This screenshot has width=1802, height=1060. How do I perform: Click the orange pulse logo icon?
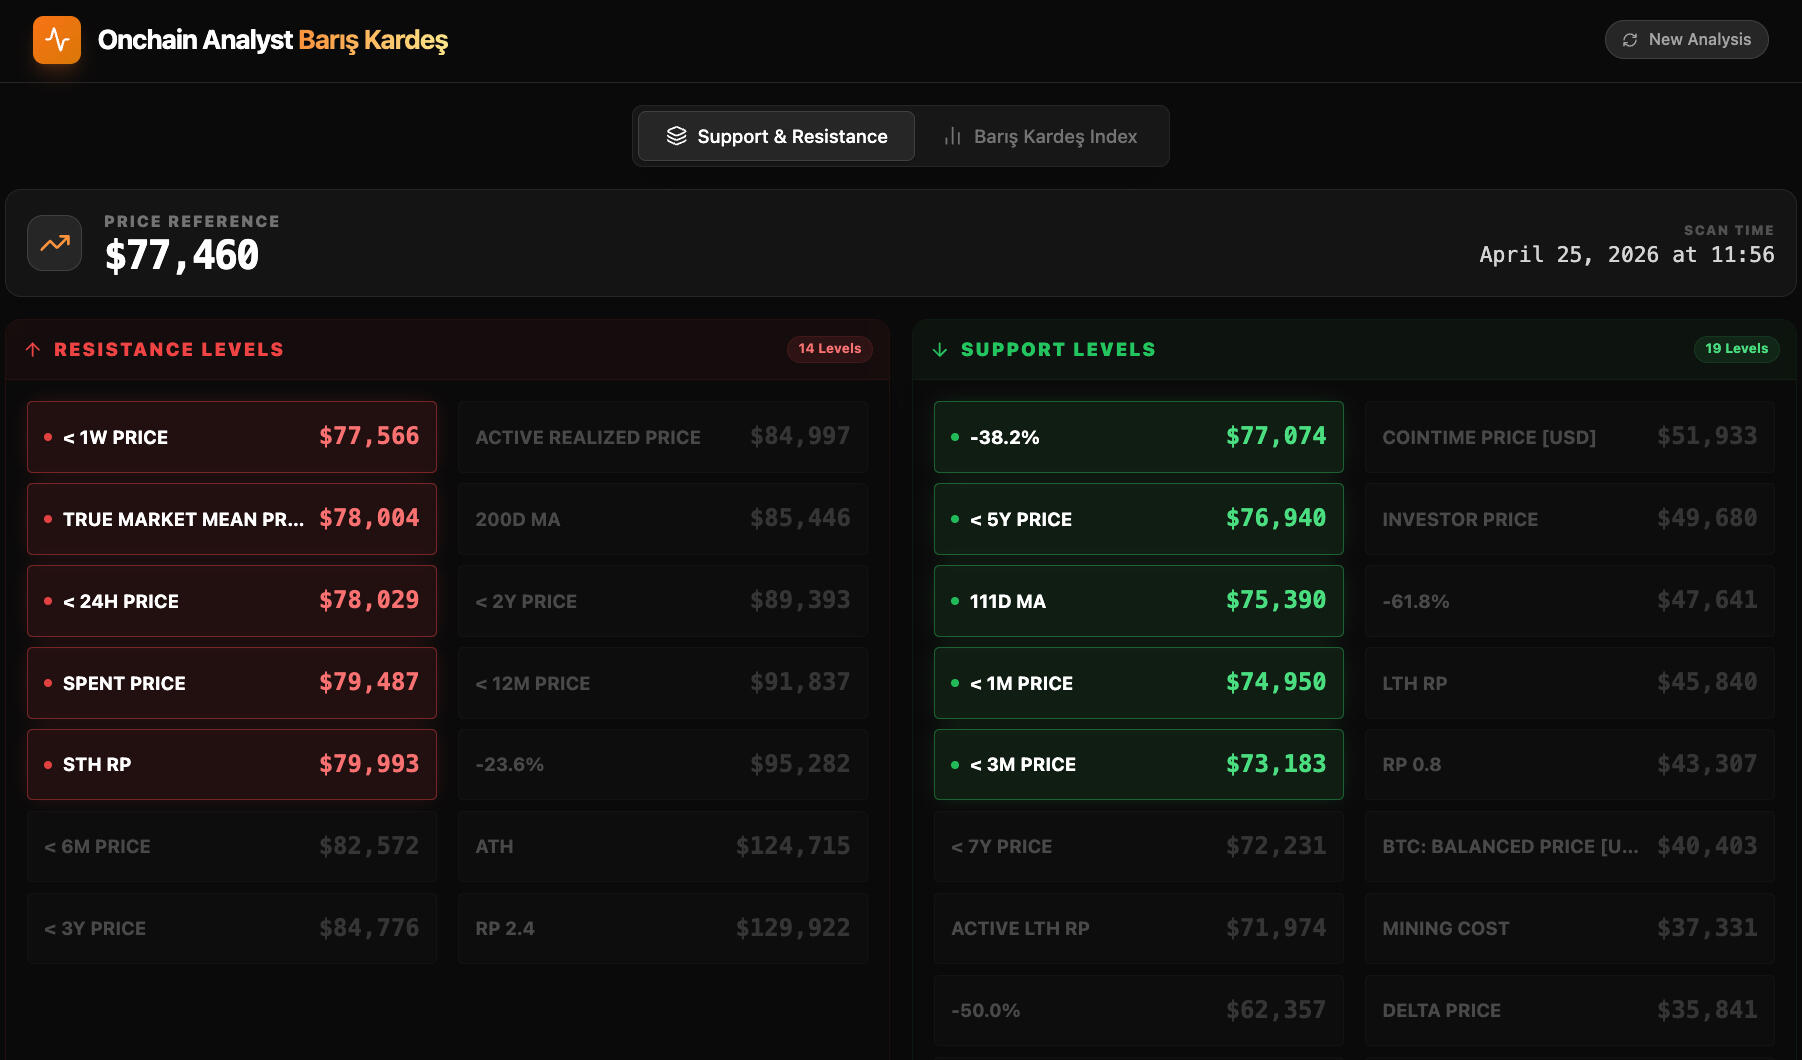tap(57, 40)
